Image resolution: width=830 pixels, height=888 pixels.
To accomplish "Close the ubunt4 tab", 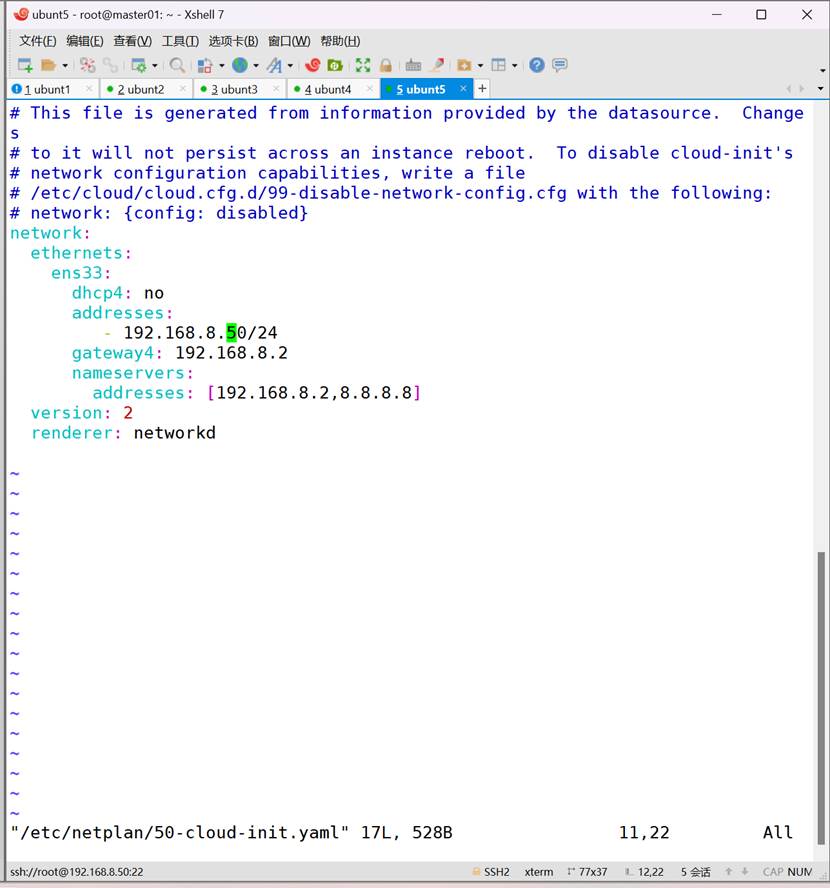I will [x=369, y=88].
